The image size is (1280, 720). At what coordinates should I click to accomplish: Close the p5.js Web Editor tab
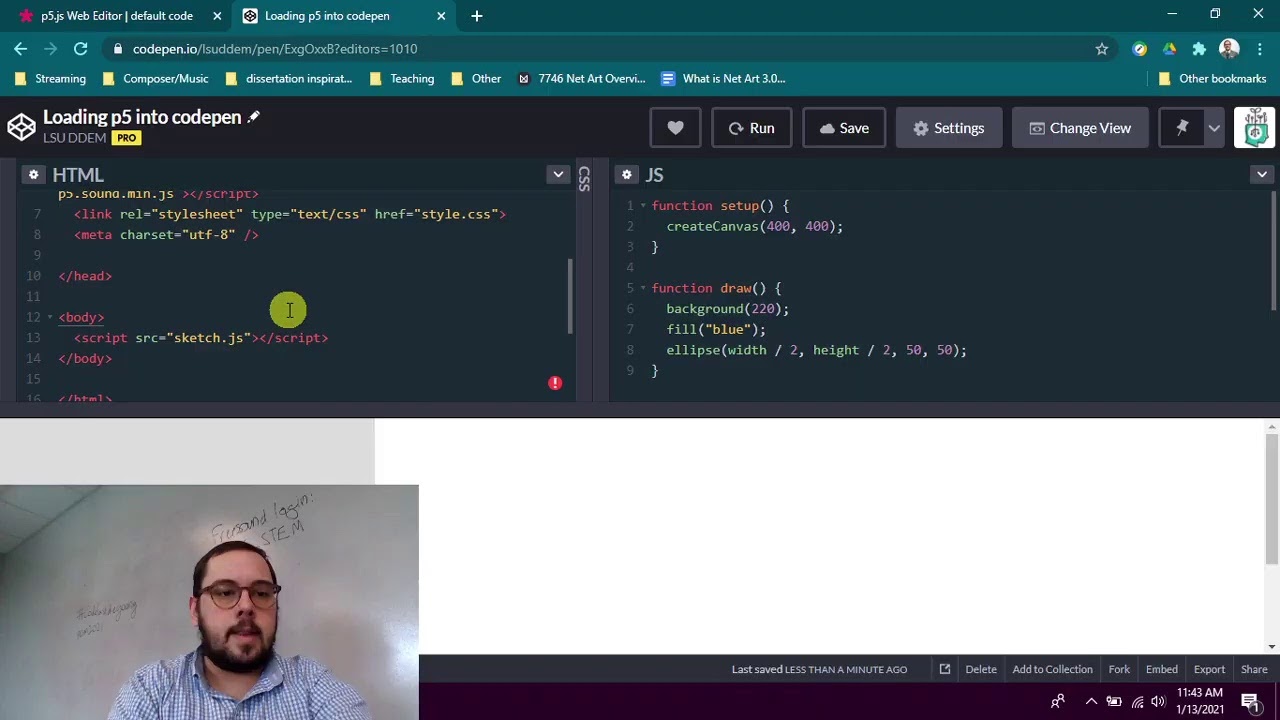(217, 16)
